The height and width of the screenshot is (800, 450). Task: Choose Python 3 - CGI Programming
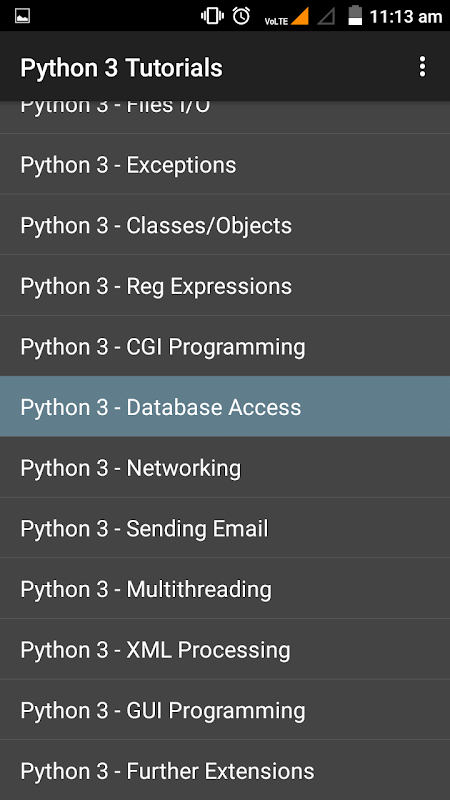point(225,346)
